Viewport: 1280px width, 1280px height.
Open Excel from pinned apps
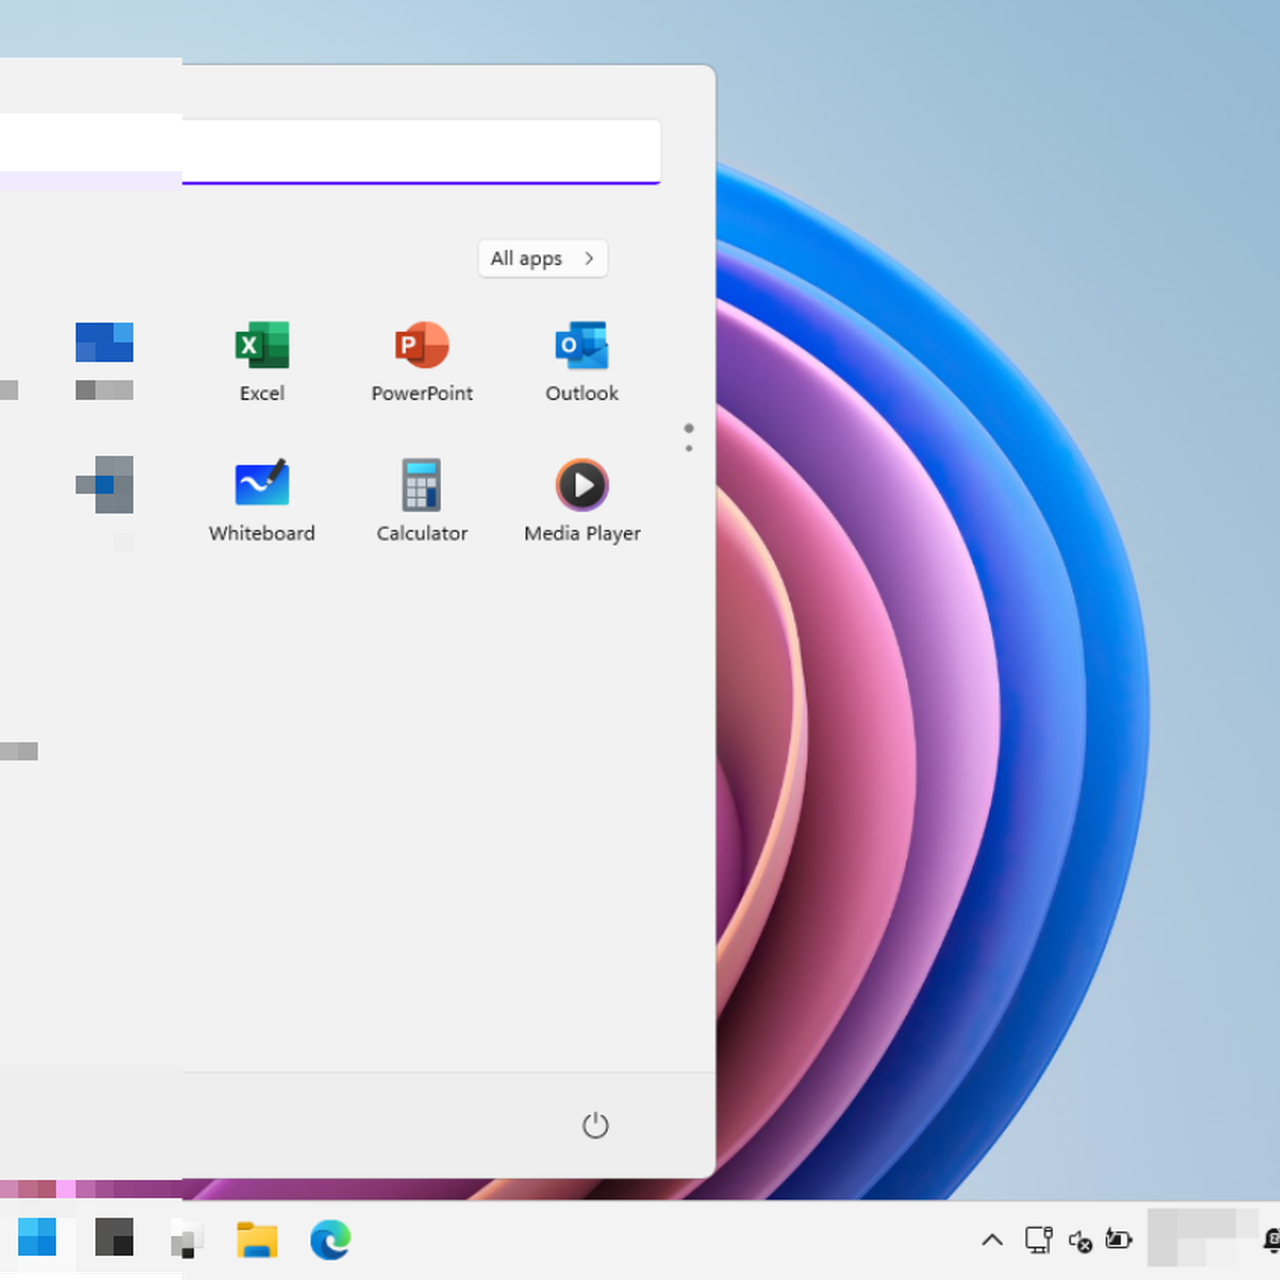(x=262, y=363)
